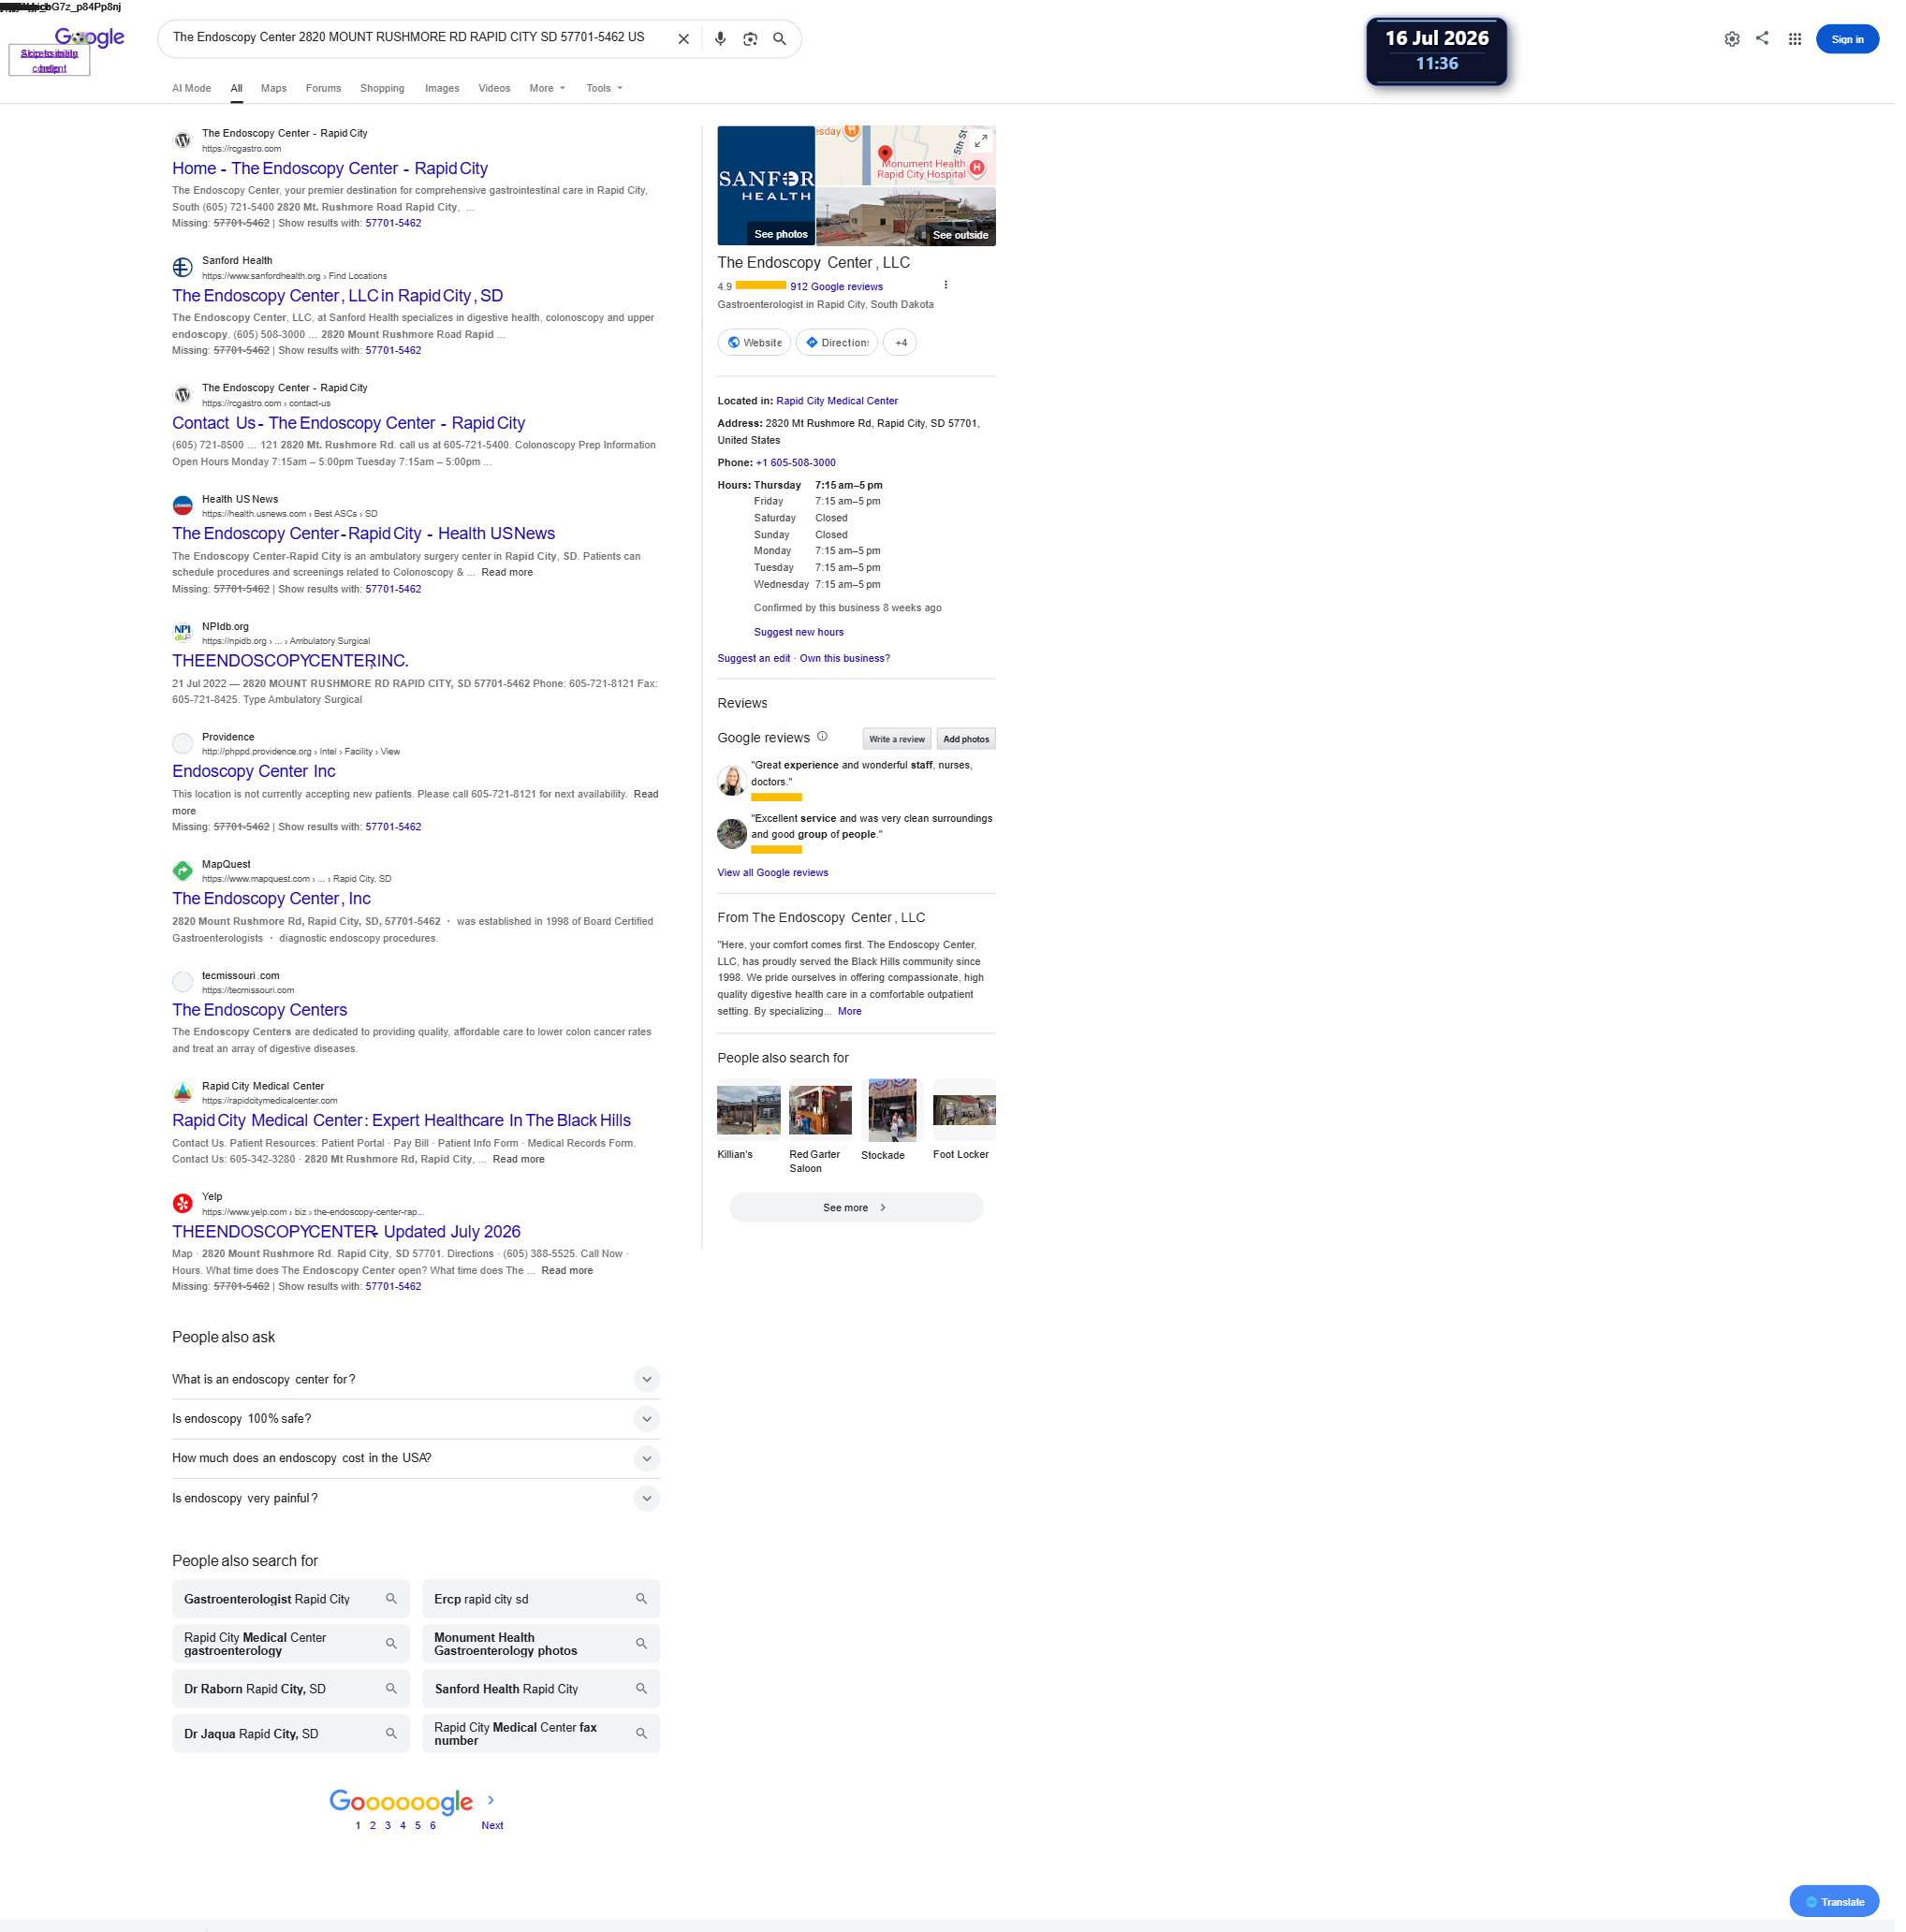The image size is (1906, 1932).
Task: Expand the +4 more actions chip
Action: pos(900,343)
